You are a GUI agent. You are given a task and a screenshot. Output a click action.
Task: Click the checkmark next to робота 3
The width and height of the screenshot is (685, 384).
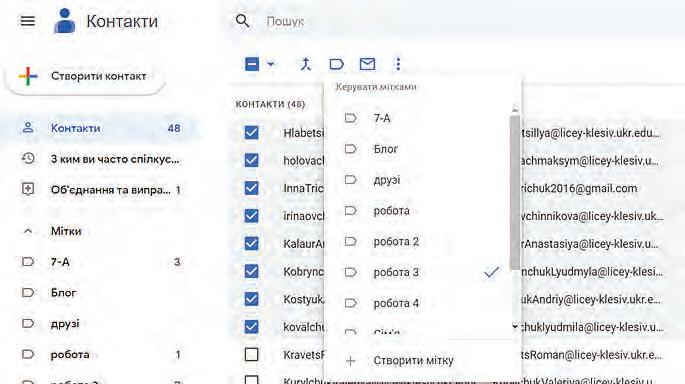491,272
